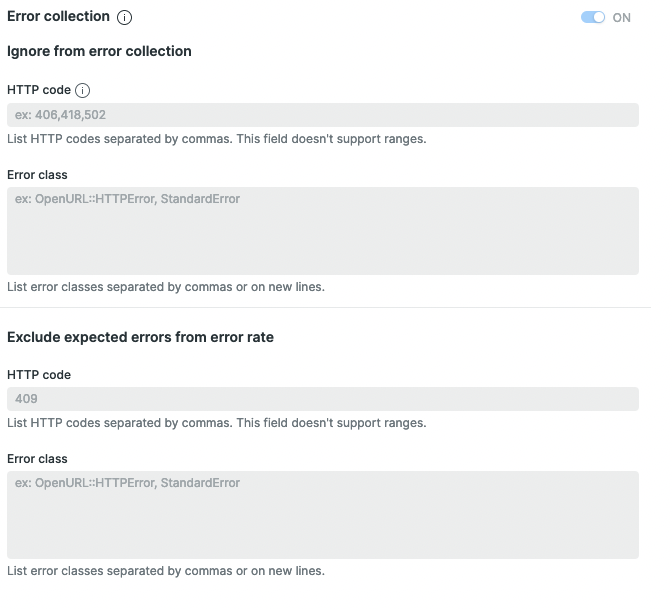Click the HTTP codes help text in Ignore section

[x=216, y=139]
